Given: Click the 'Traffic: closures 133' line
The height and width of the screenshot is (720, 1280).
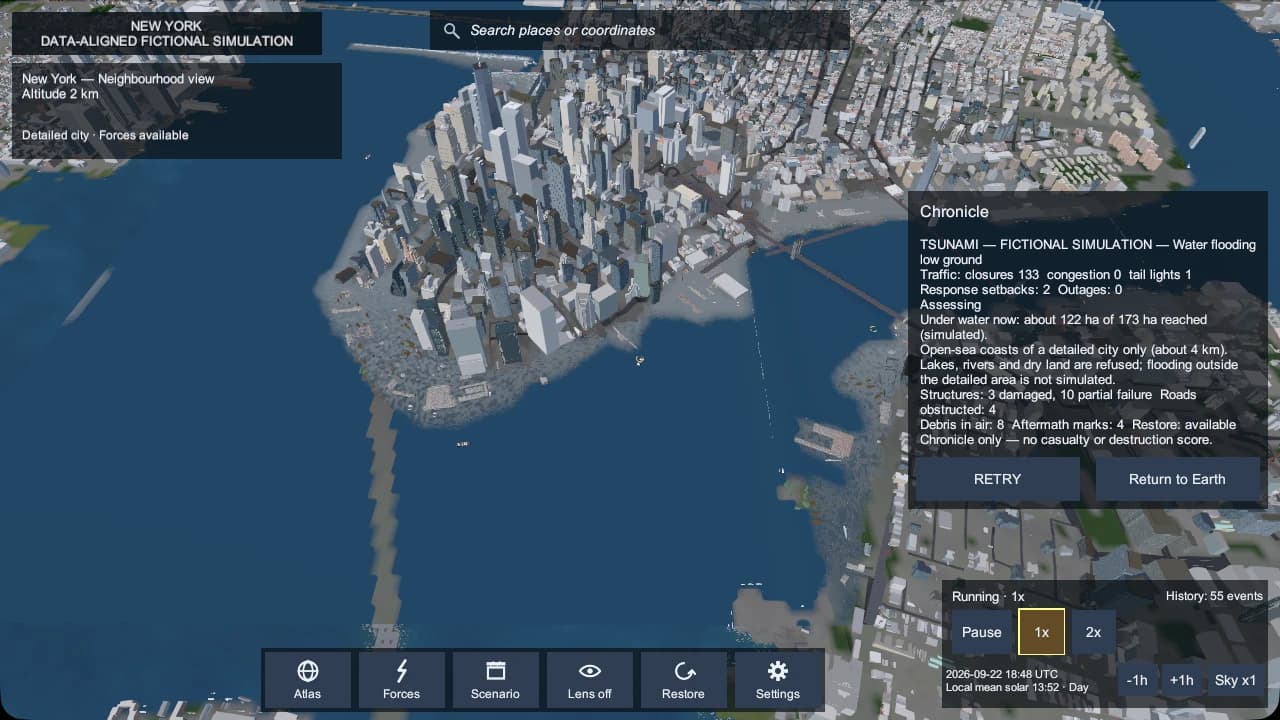Looking at the screenshot, I should (1056, 274).
